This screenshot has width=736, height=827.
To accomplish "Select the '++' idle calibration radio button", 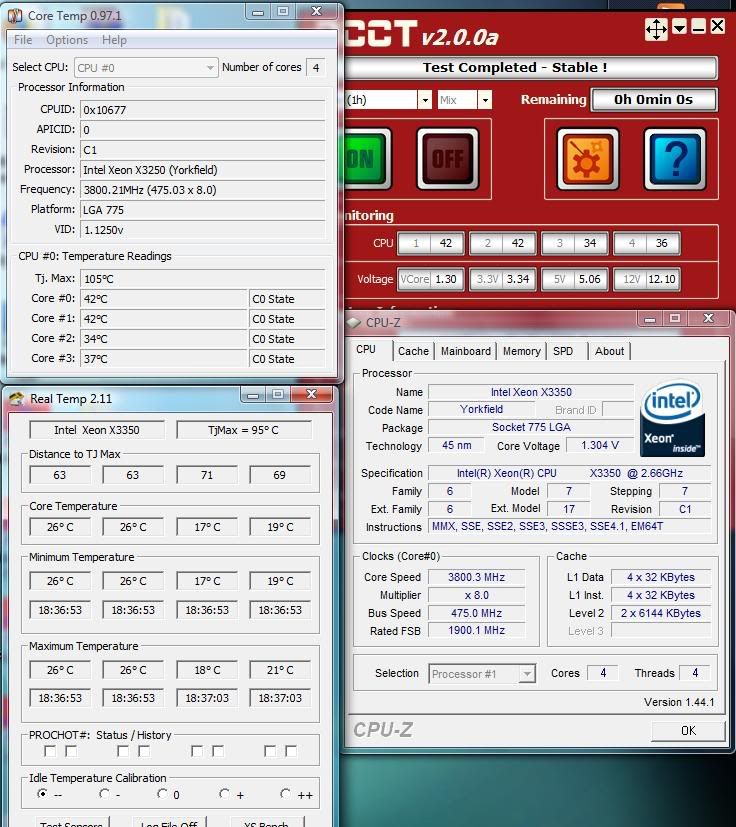I will pos(285,793).
